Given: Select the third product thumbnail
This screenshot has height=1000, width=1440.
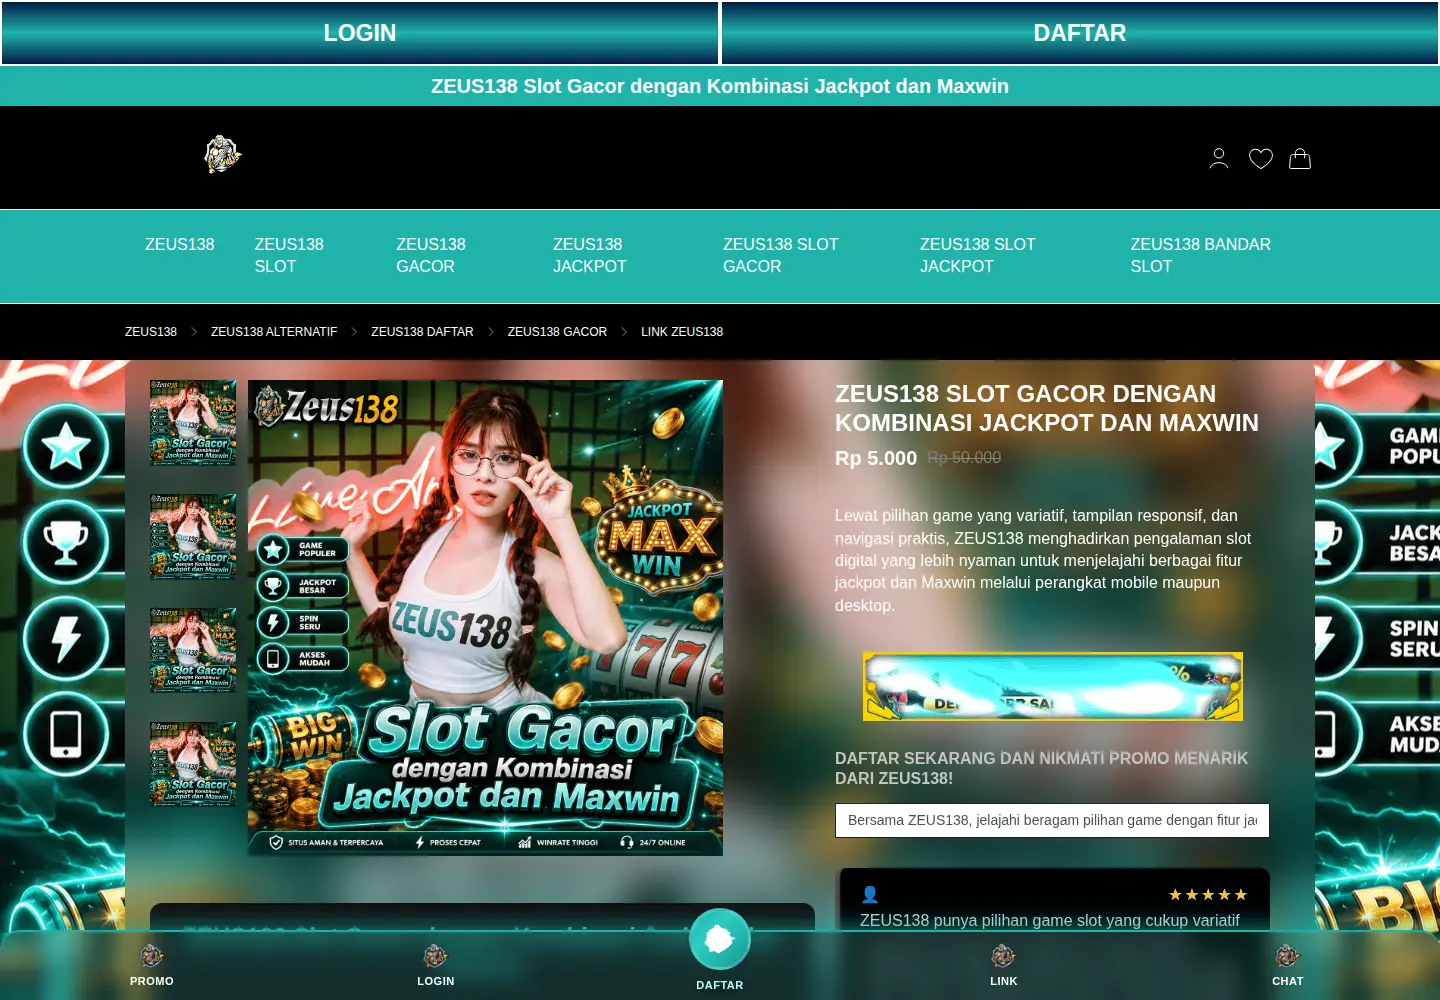Looking at the screenshot, I should [193, 650].
